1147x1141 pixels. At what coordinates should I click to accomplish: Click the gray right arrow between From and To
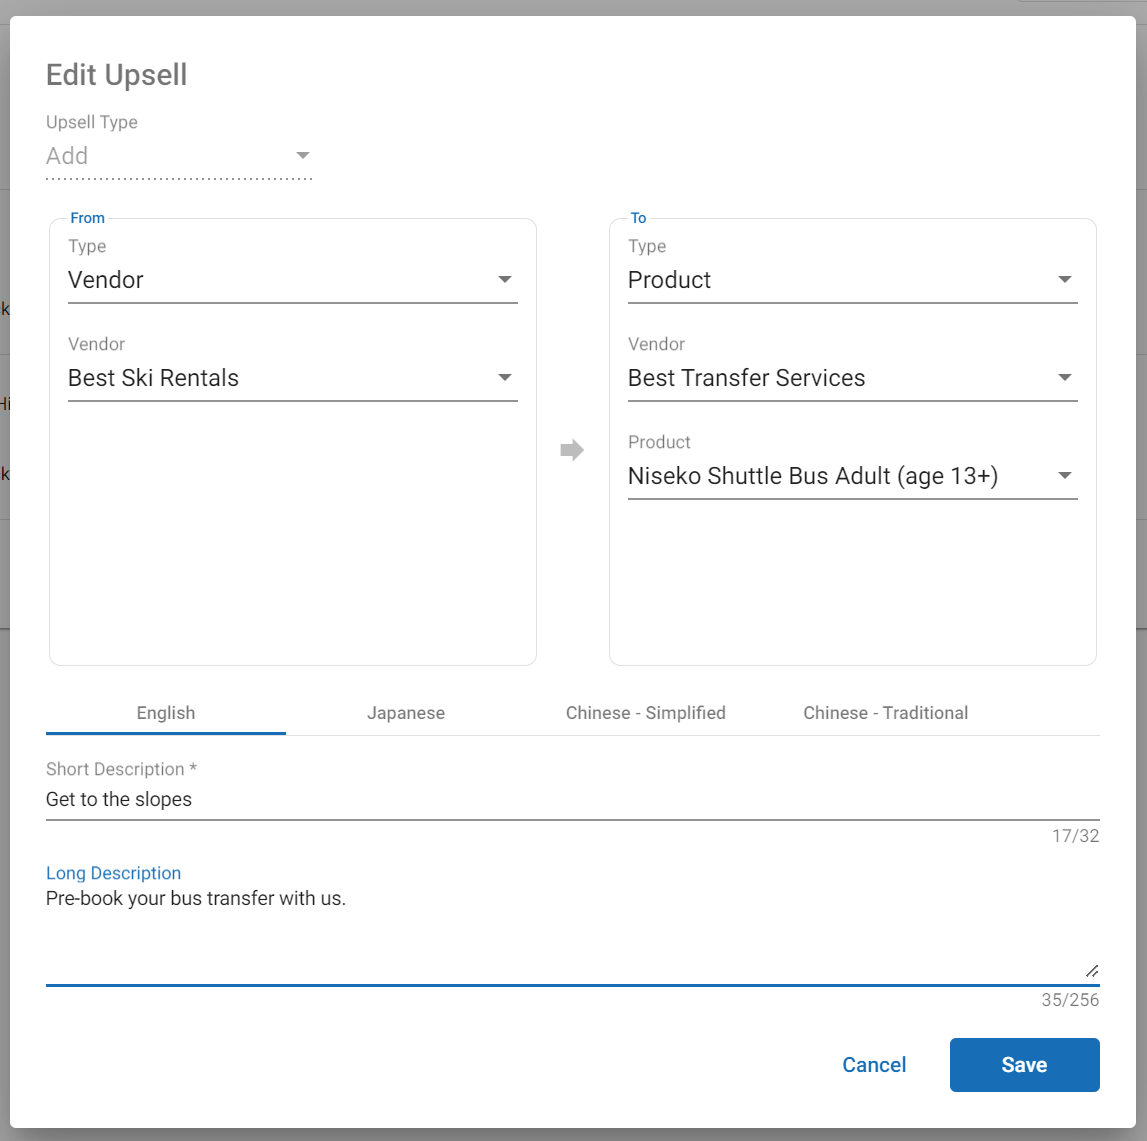click(572, 450)
